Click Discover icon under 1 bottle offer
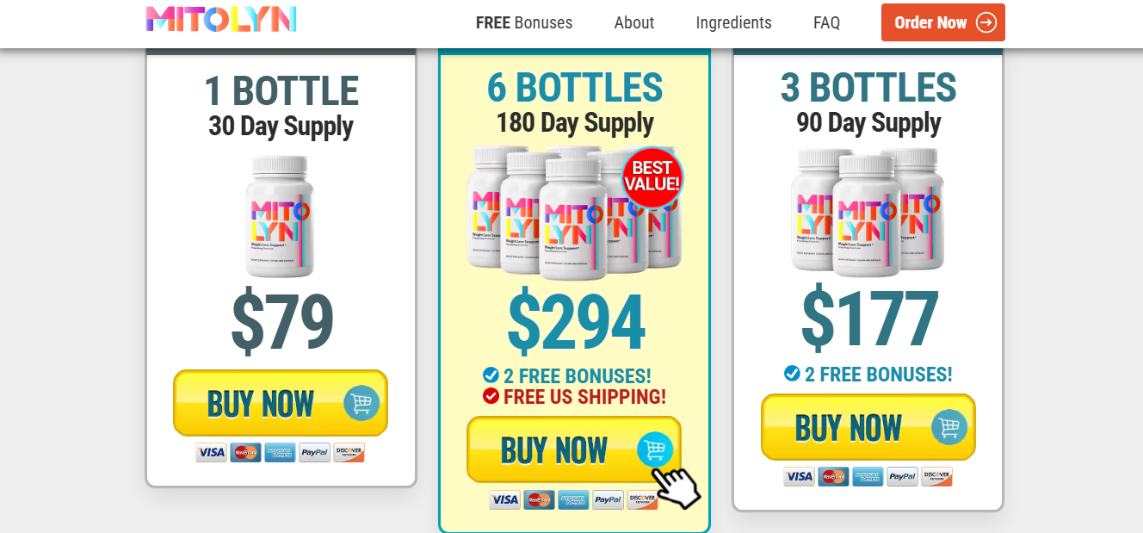The height and width of the screenshot is (533, 1143). point(349,453)
